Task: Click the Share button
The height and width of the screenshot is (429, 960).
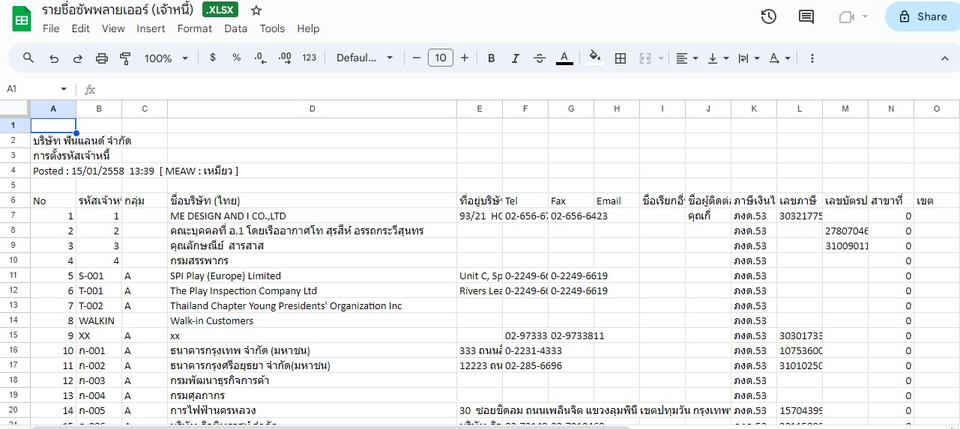Action: point(923,17)
